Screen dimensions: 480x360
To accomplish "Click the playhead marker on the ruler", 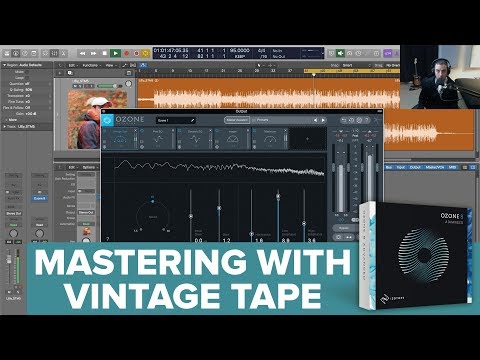I will tap(314, 74).
